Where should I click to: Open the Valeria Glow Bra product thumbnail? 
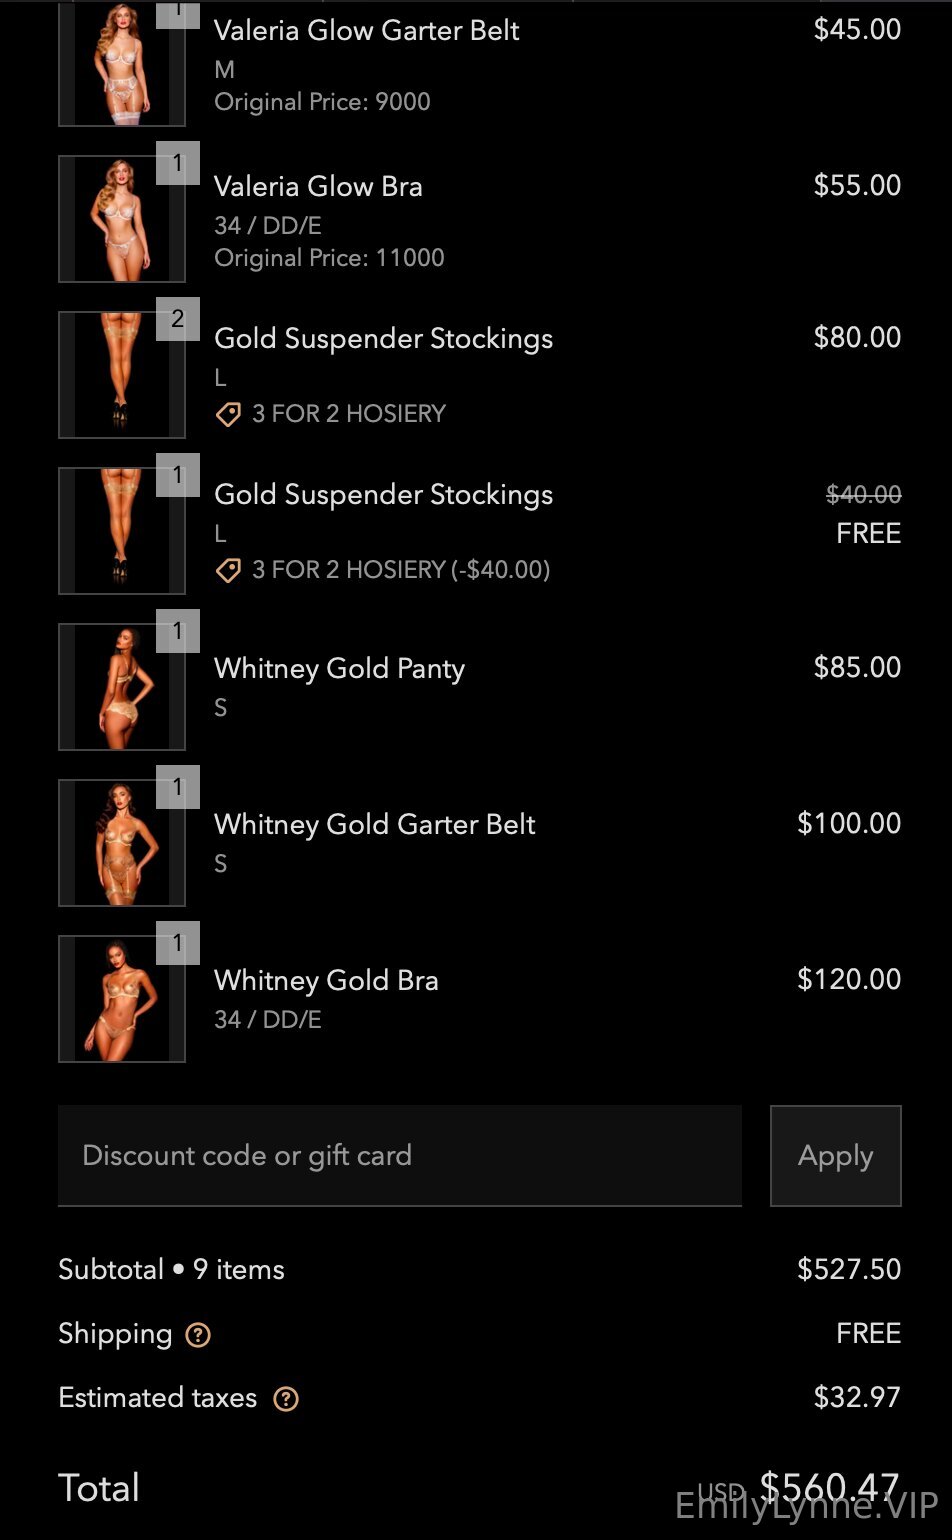point(122,220)
